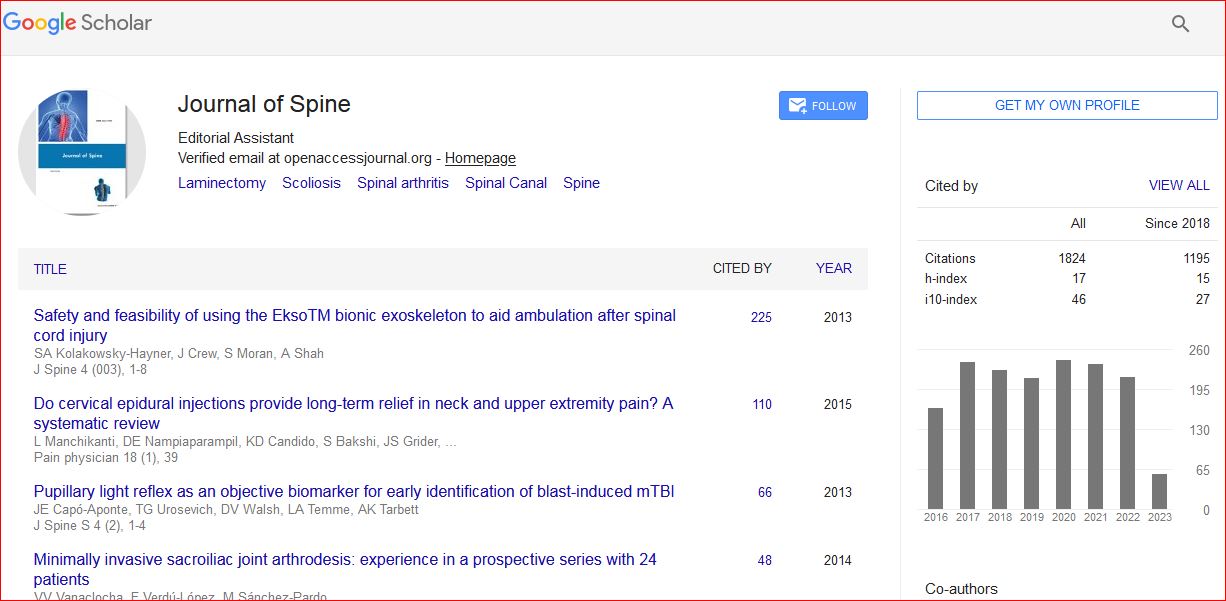Image resolution: width=1226 pixels, height=601 pixels.
Task: Expand citations with View All link
Action: 1179,185
